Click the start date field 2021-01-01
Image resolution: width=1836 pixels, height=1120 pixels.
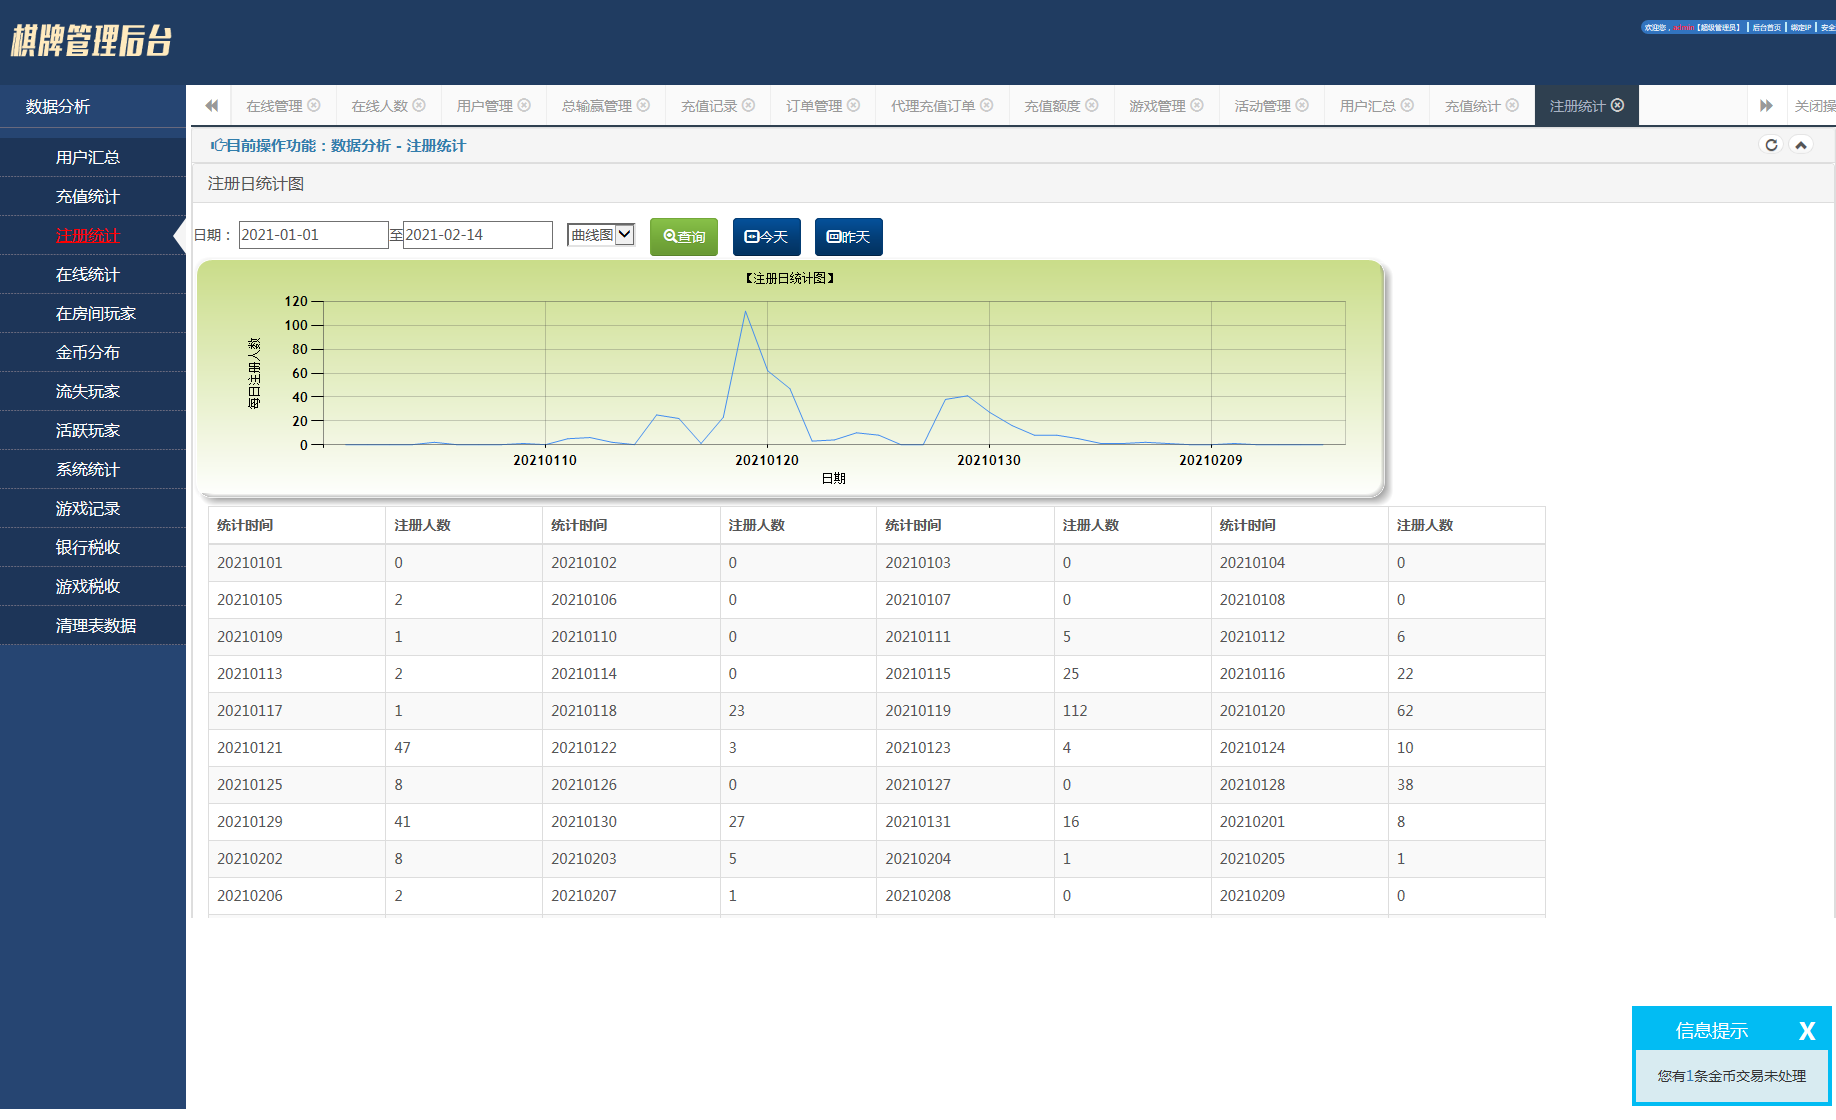[x=313, y=235]
